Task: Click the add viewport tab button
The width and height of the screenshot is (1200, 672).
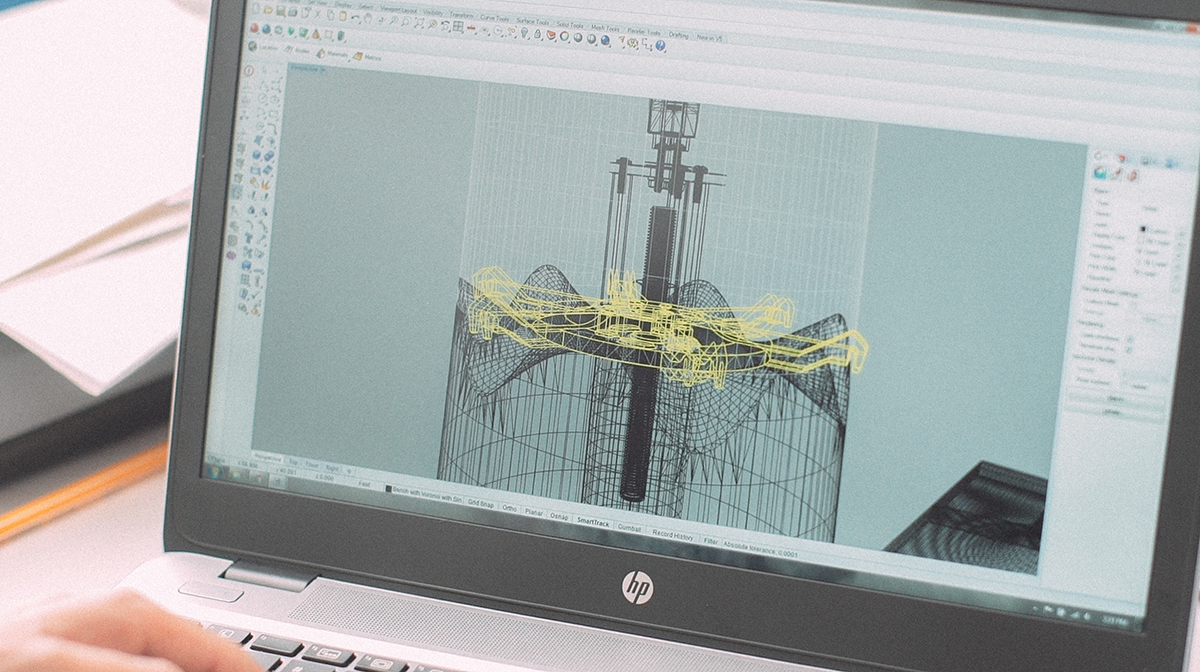Action: (348, 471)
